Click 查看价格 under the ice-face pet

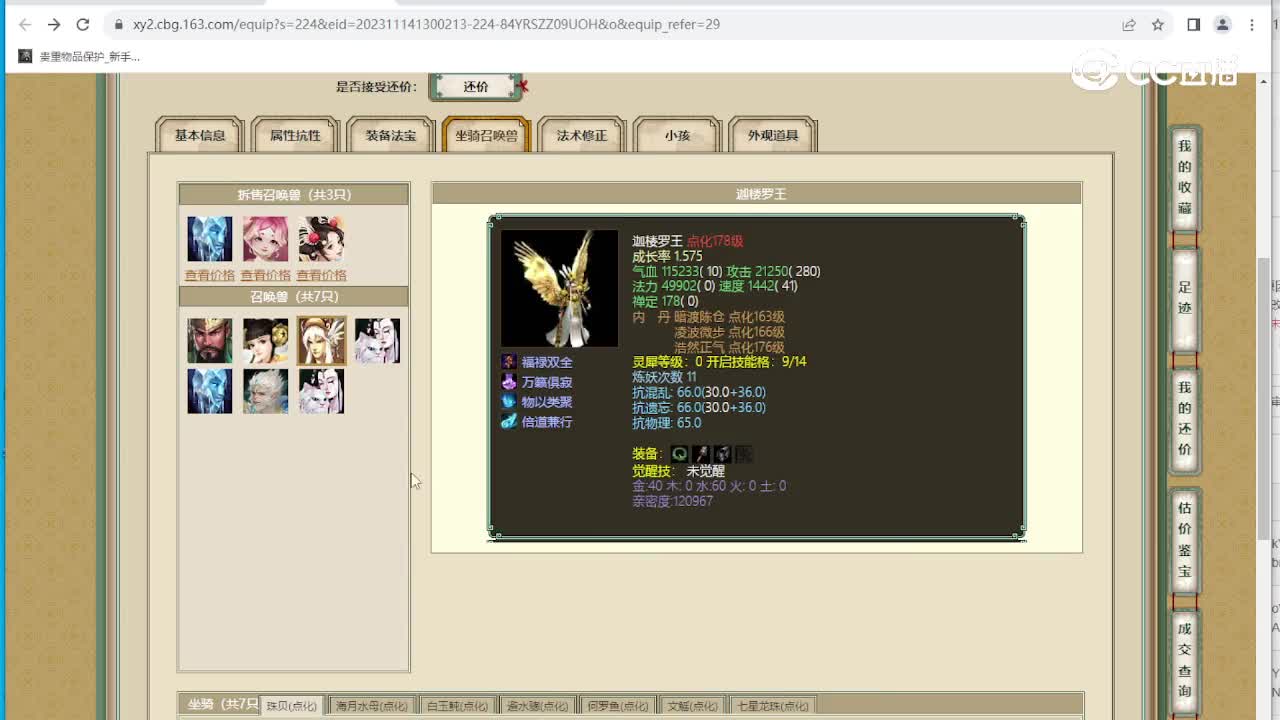pos(210,275)
